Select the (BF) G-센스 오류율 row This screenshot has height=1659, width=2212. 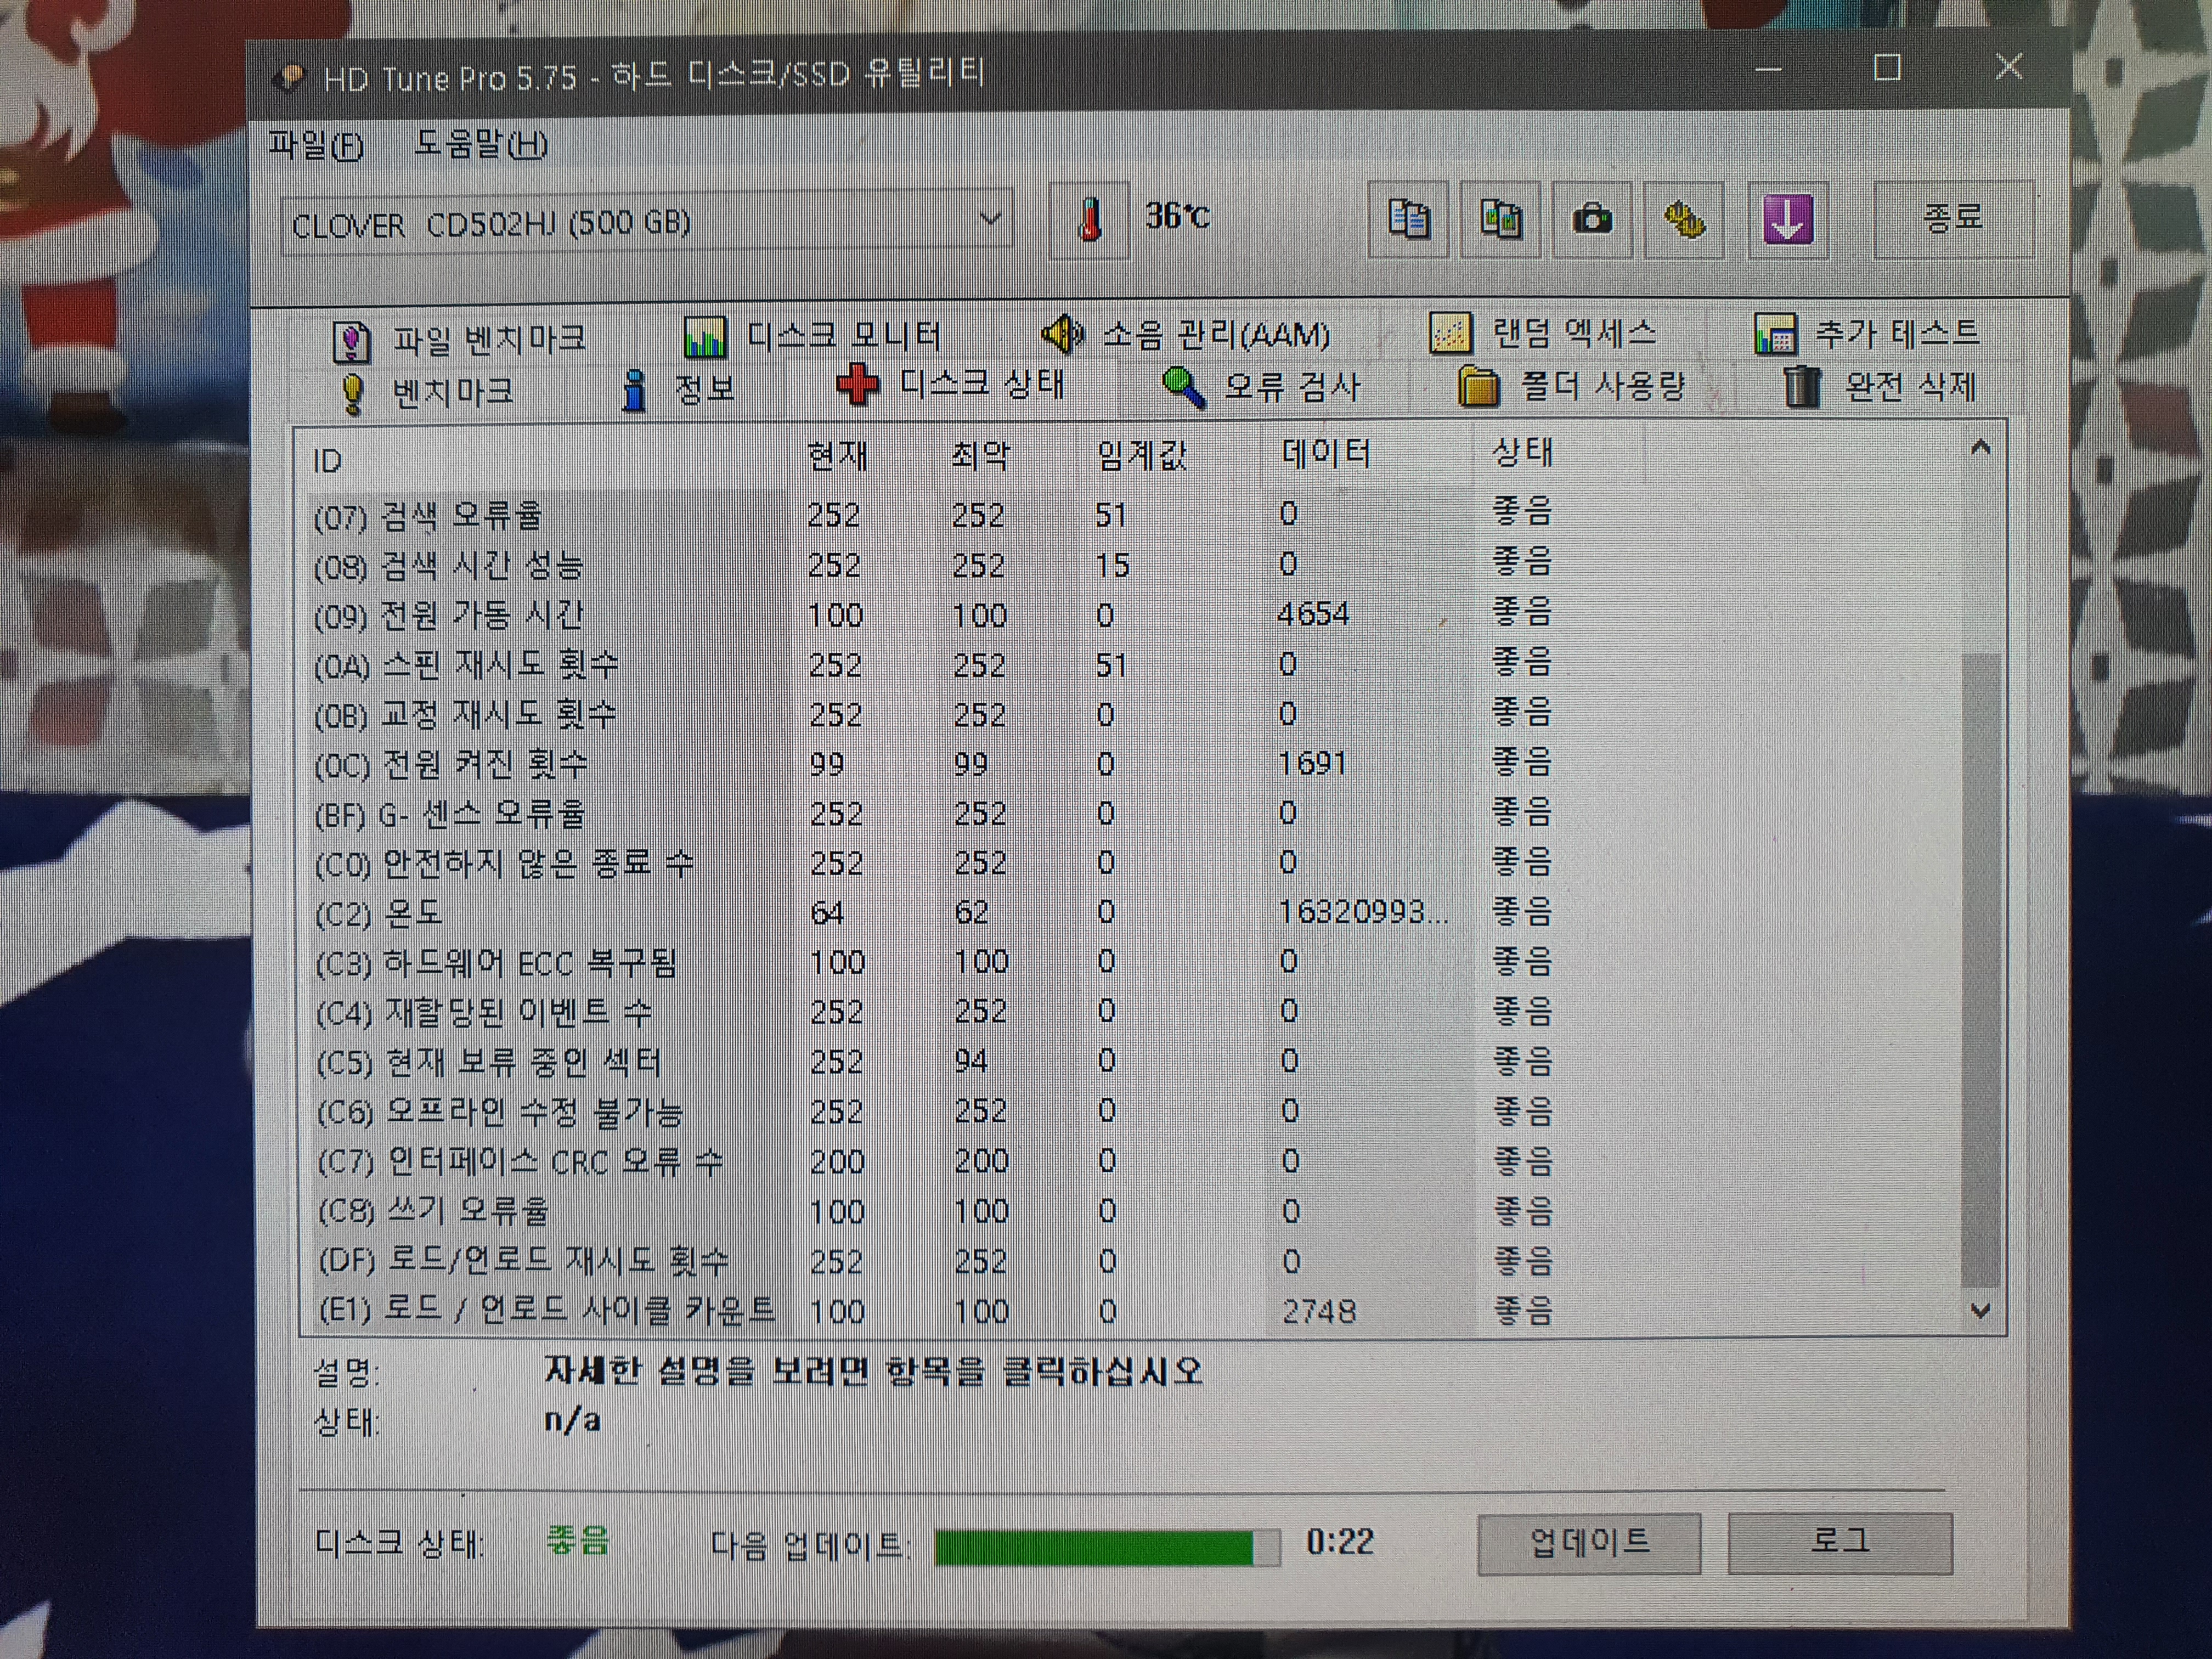click(x=935, y=813)
